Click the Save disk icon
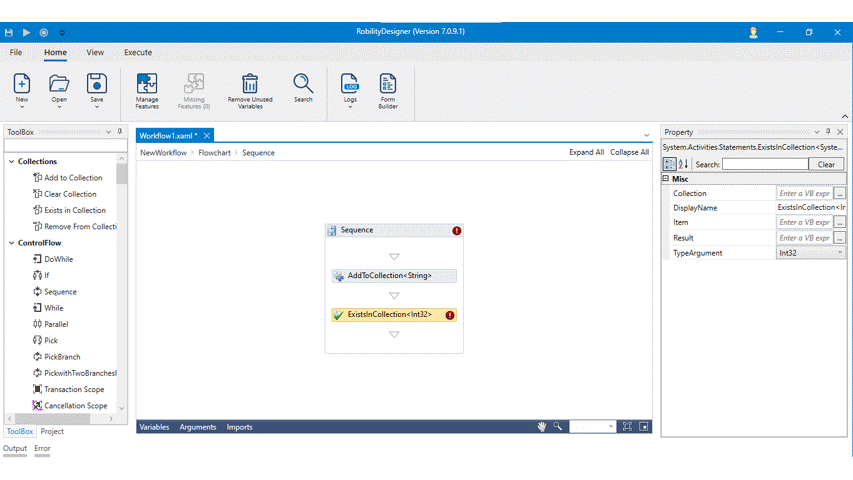 [x=96, y=84]
